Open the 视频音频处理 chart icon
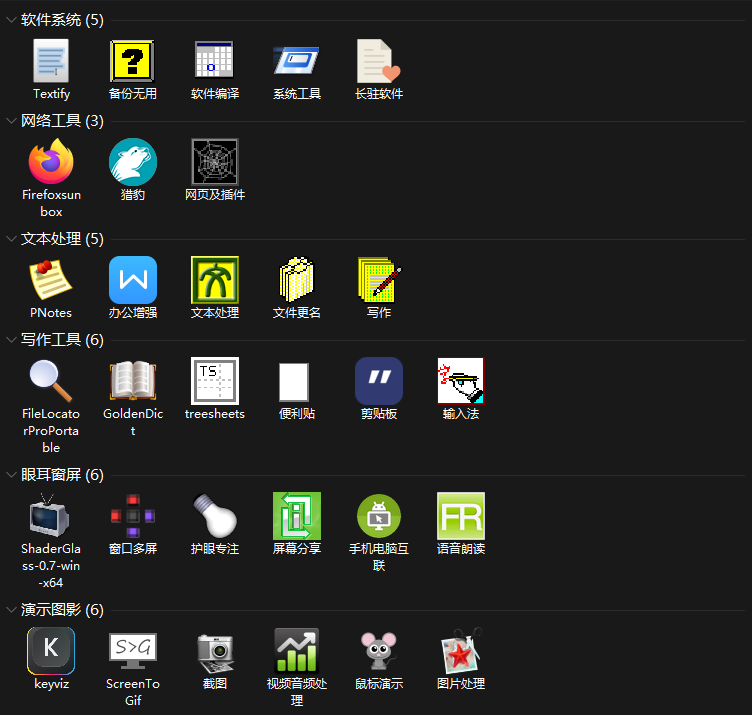 point(296,651)
